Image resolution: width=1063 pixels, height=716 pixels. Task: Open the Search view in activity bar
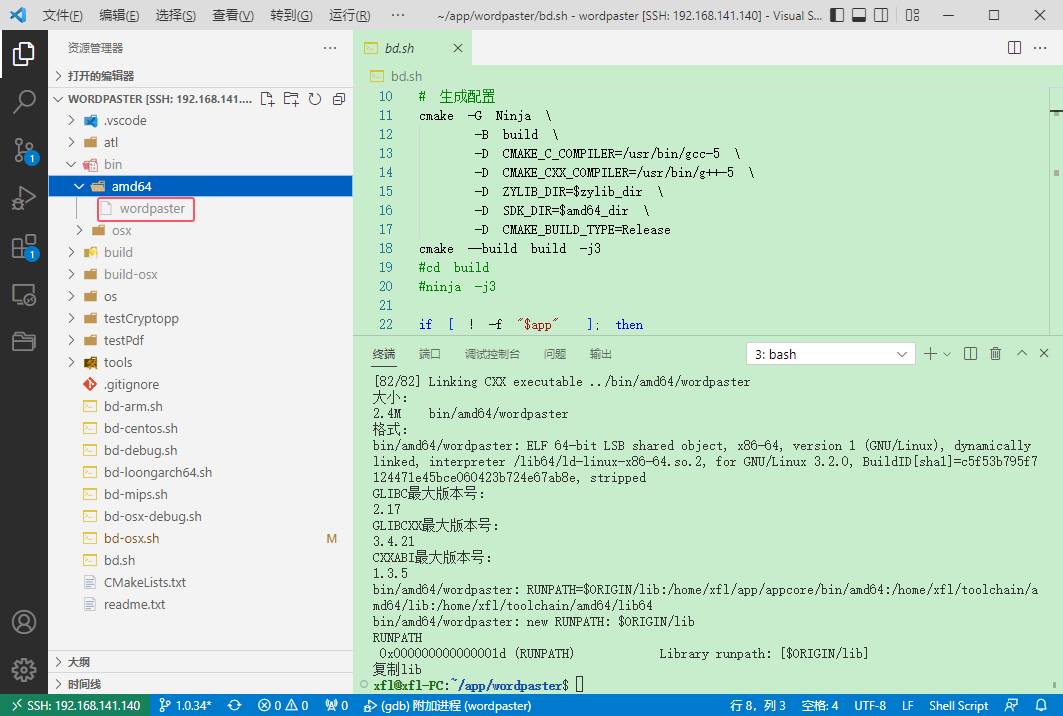tap(23, 101)
